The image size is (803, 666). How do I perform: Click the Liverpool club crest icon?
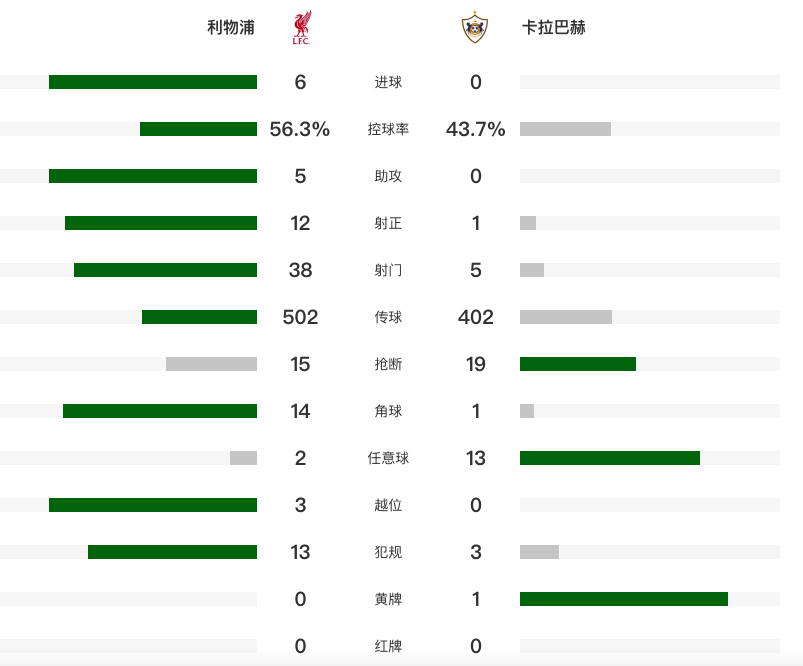[300, 28]
